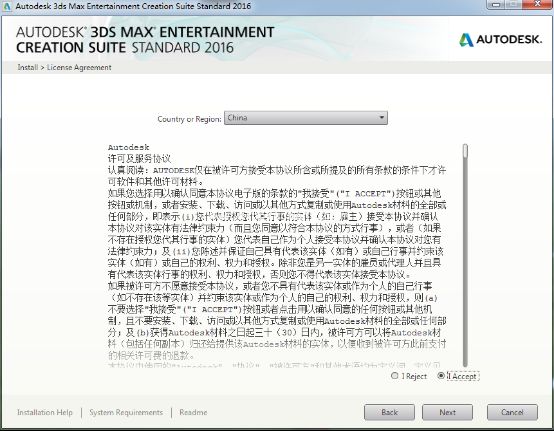Click the Country or Region label

point(189,119)
